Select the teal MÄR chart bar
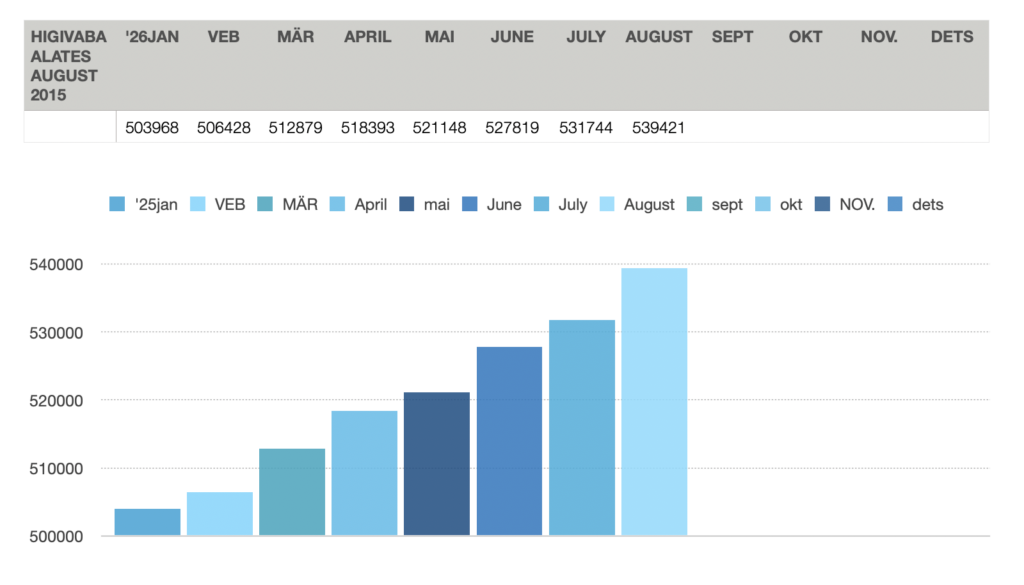Image resolution: width=1024 pixels, height=585 pixels. [x=292, y=492]
